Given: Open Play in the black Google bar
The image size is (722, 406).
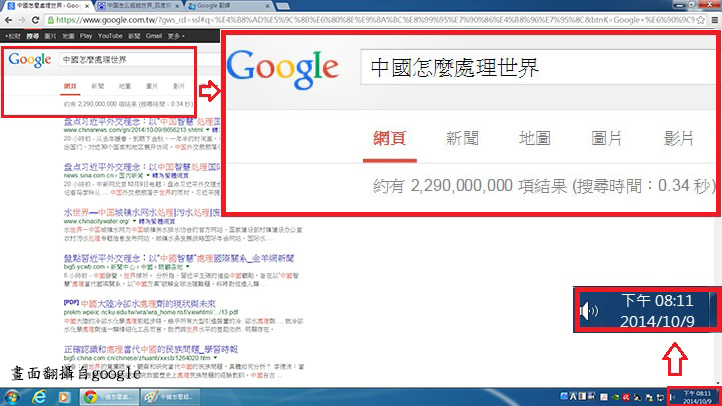Looking at the screenshot, I should tap(86, 36).
